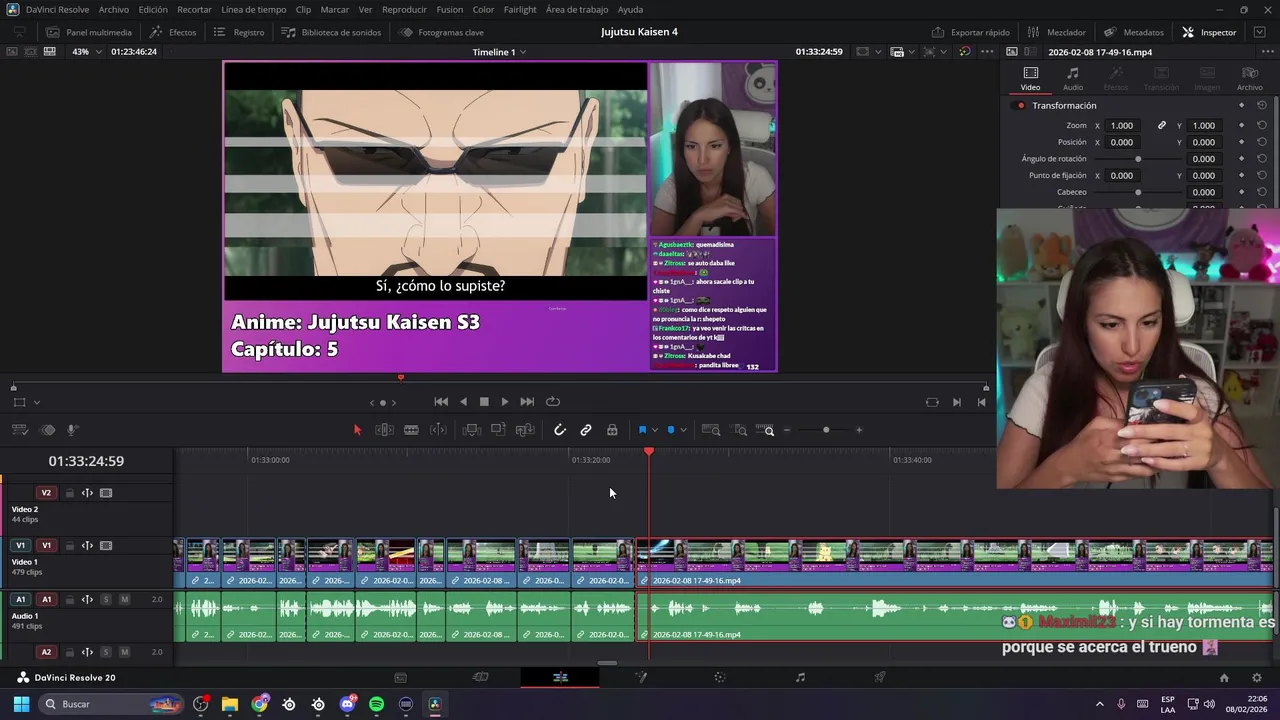
Task: Open the Archivo menu
Action: (x=113, y=9)
